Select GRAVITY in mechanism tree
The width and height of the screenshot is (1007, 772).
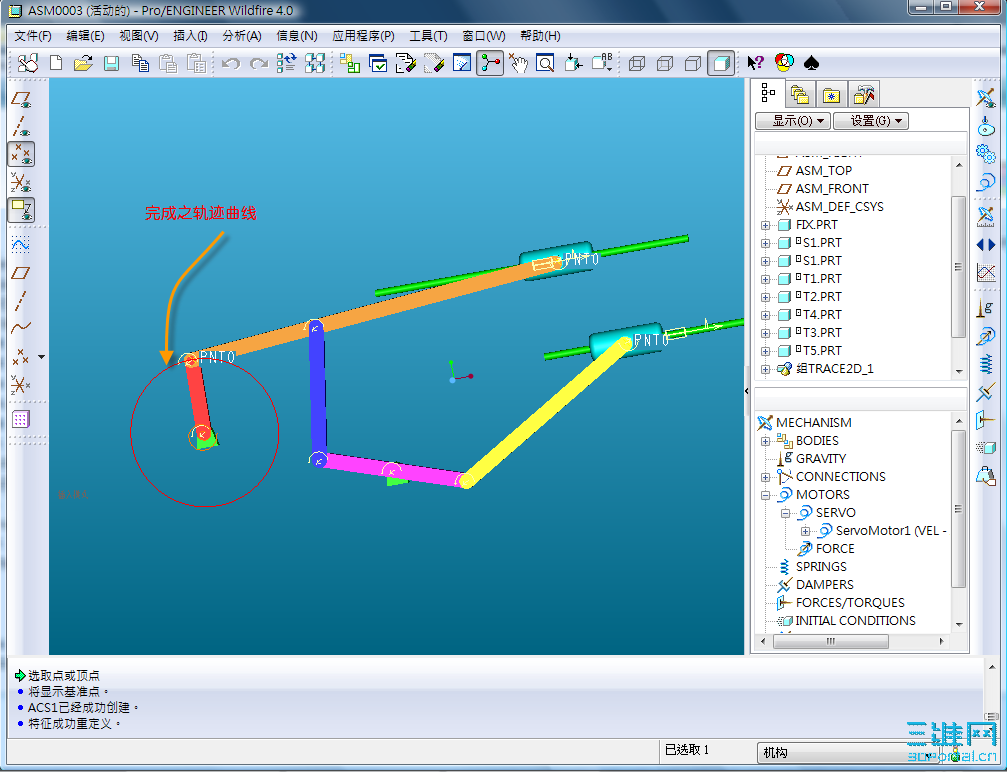pyautogui.click(x=821, y=459)
